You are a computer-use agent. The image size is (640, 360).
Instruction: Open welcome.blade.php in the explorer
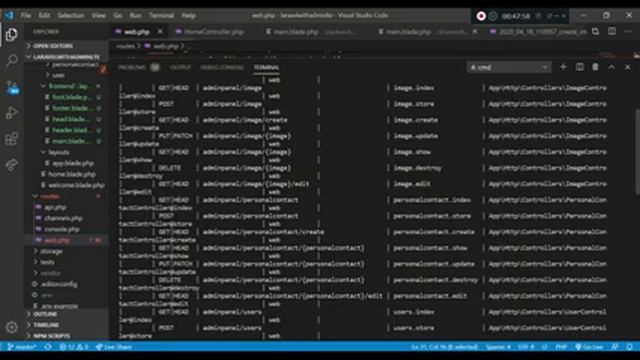pyautogui.click(x=76, y=185)
